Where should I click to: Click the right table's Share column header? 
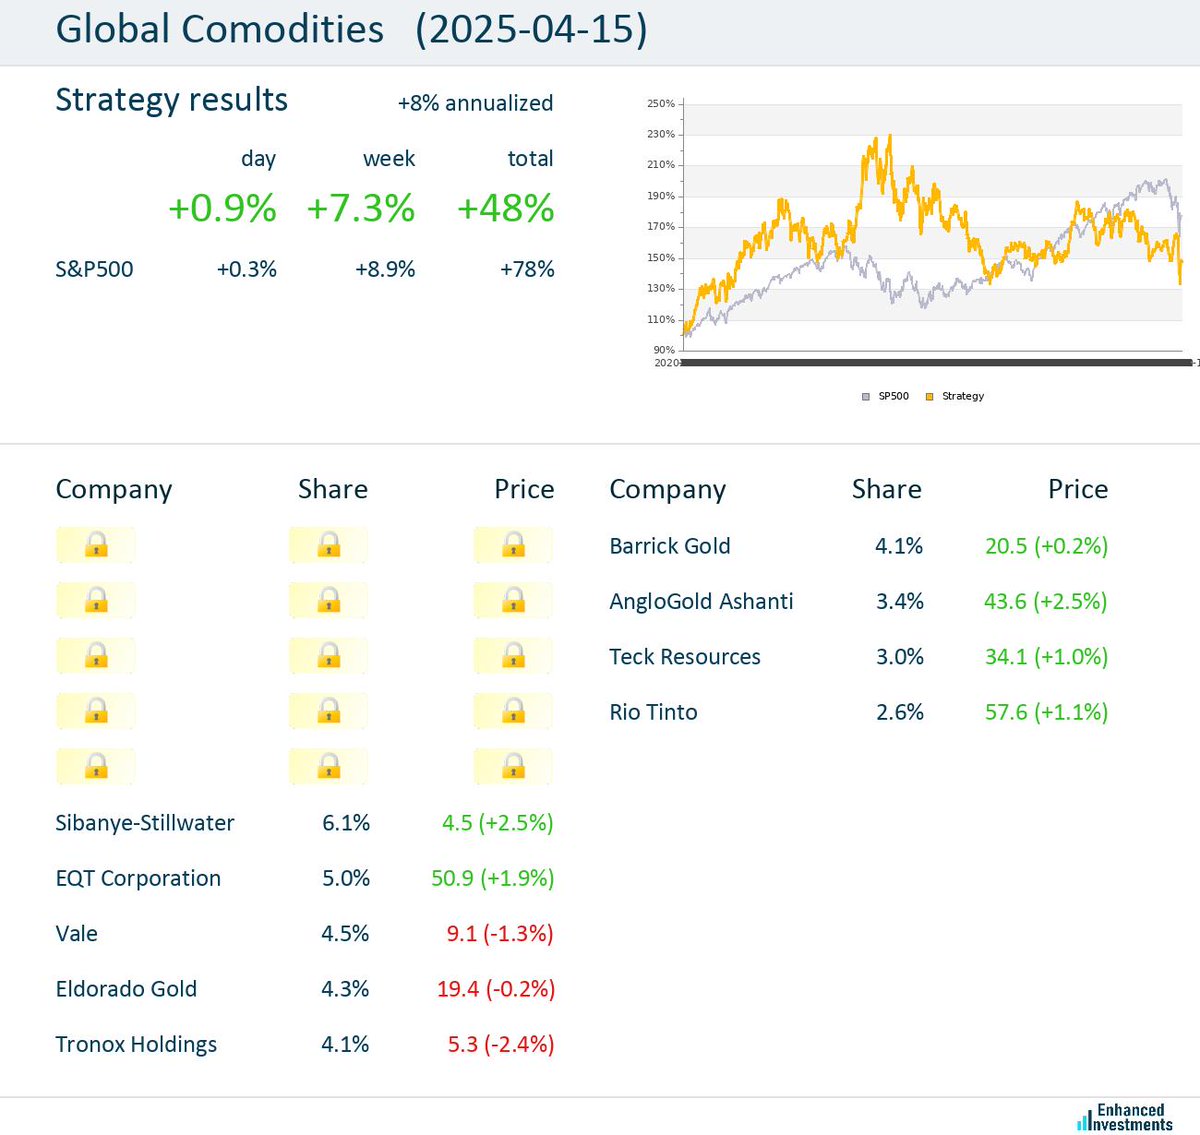point(887,489)
